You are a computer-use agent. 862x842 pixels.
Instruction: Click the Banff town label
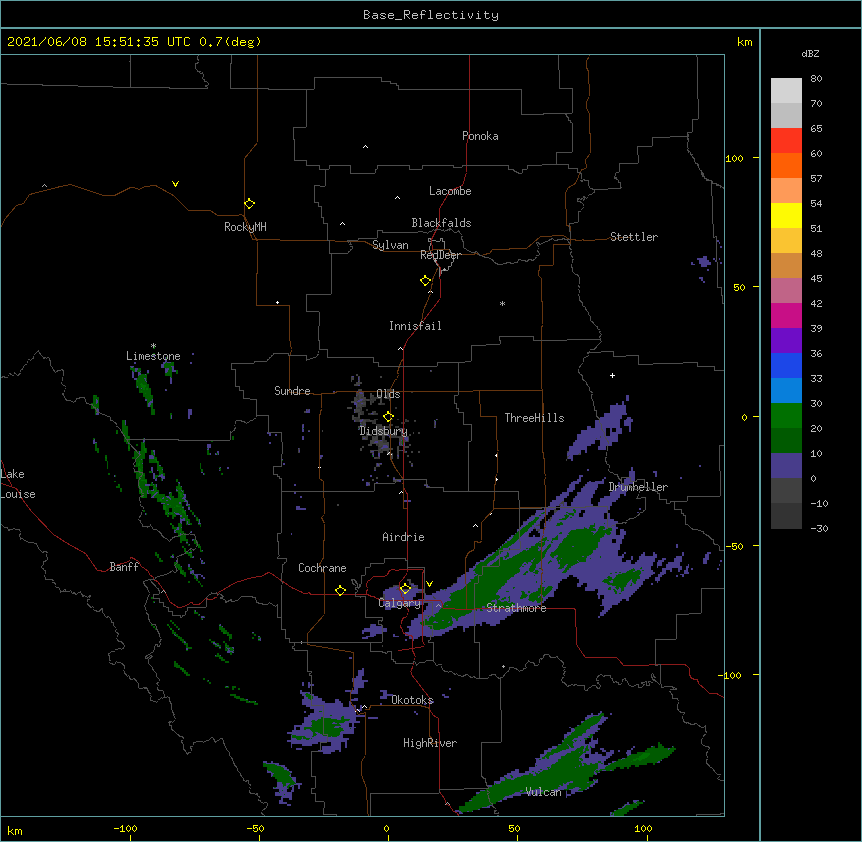[124, 567]
